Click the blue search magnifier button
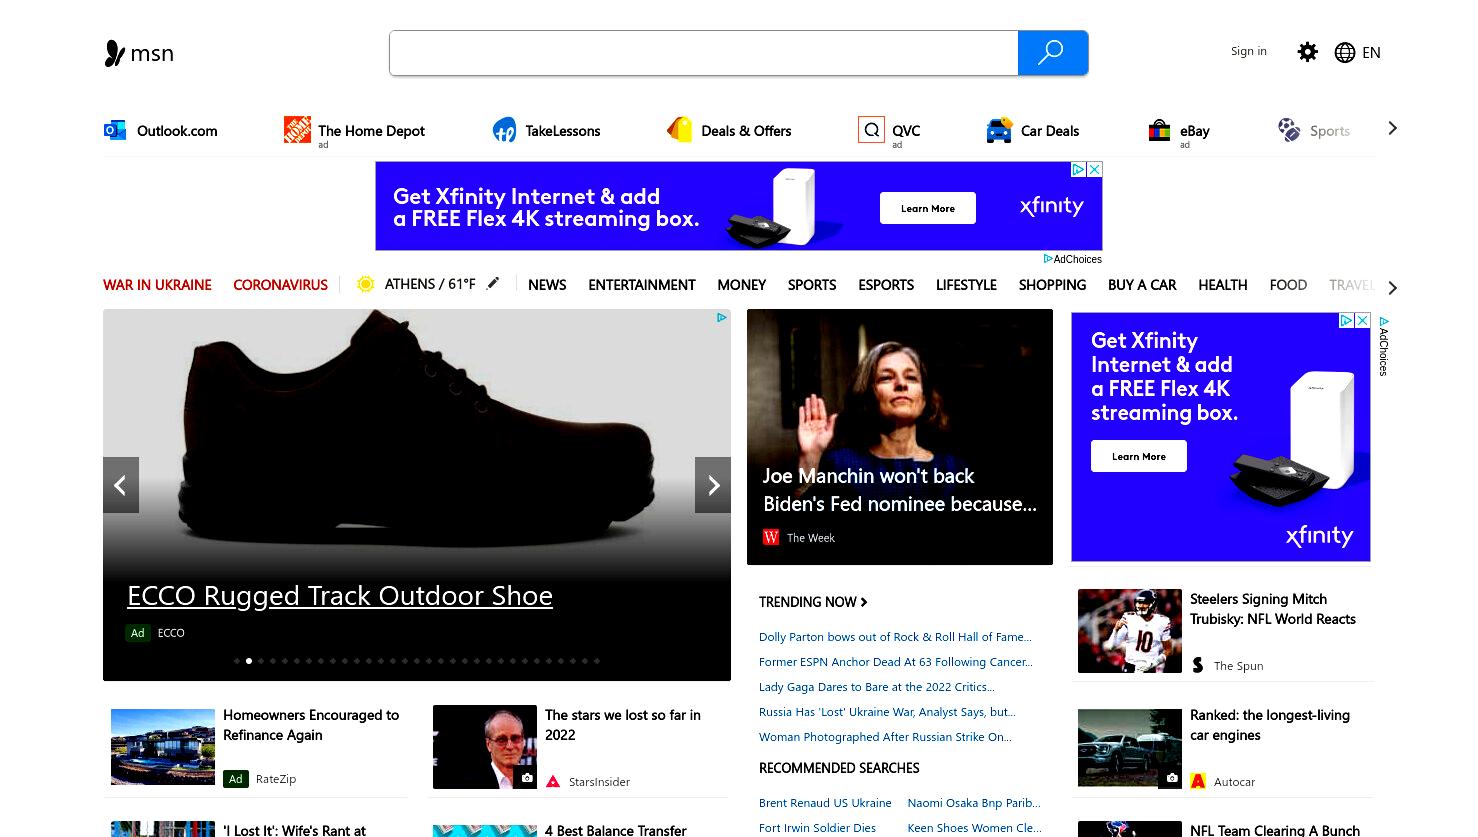This screenshot has width=1478, height=837. click(1052, 53)
